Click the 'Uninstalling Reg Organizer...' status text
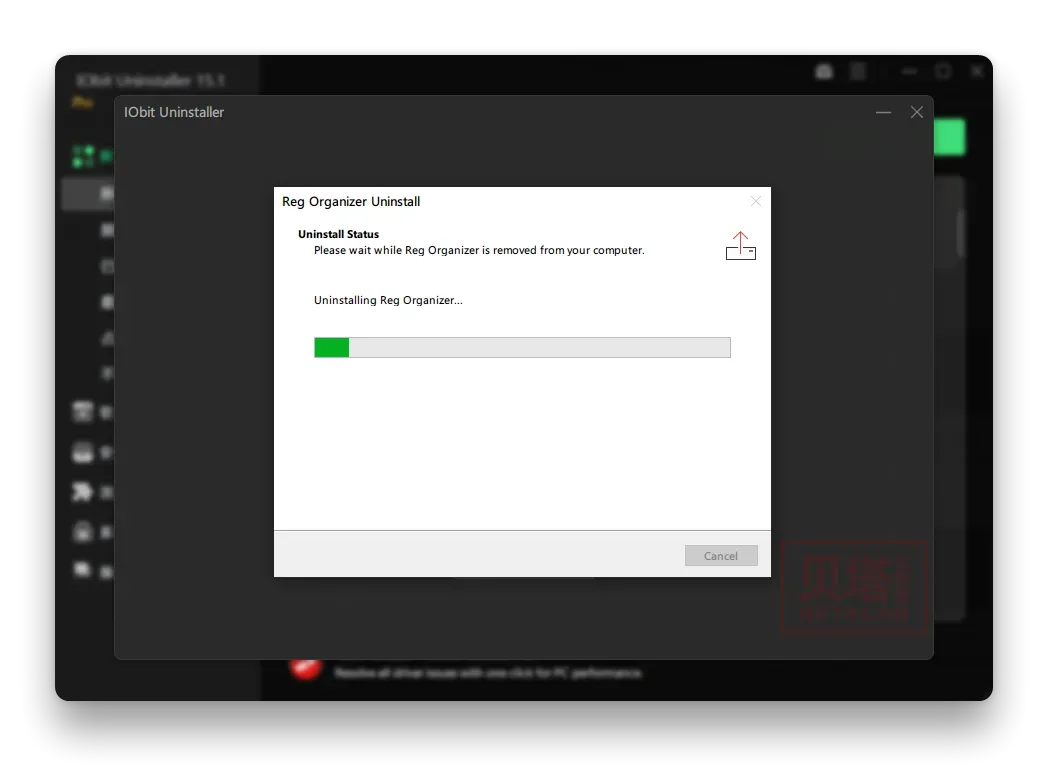Viewport: 1048px width, 784px height. click(x=388, y=300)
